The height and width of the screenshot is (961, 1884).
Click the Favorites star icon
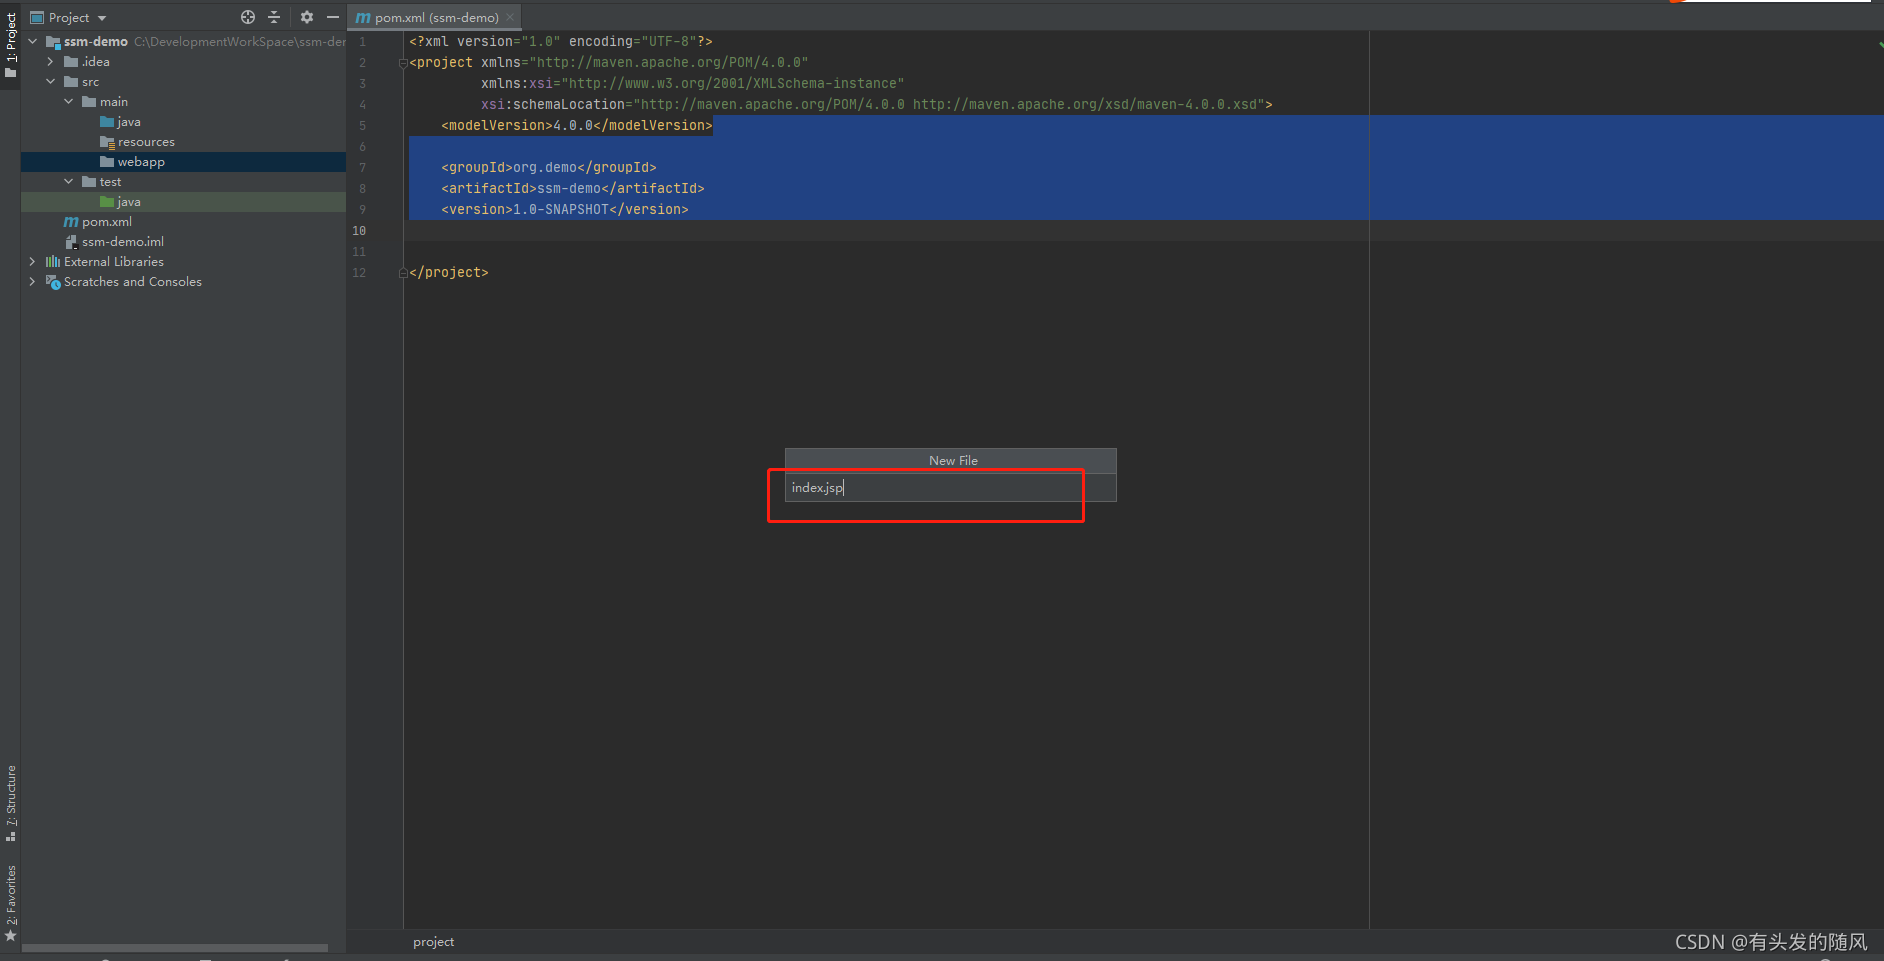[10, 936]
